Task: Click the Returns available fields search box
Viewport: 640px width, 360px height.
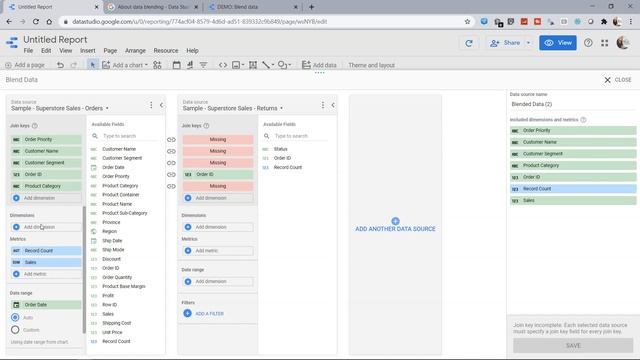Action: point(296,136)
